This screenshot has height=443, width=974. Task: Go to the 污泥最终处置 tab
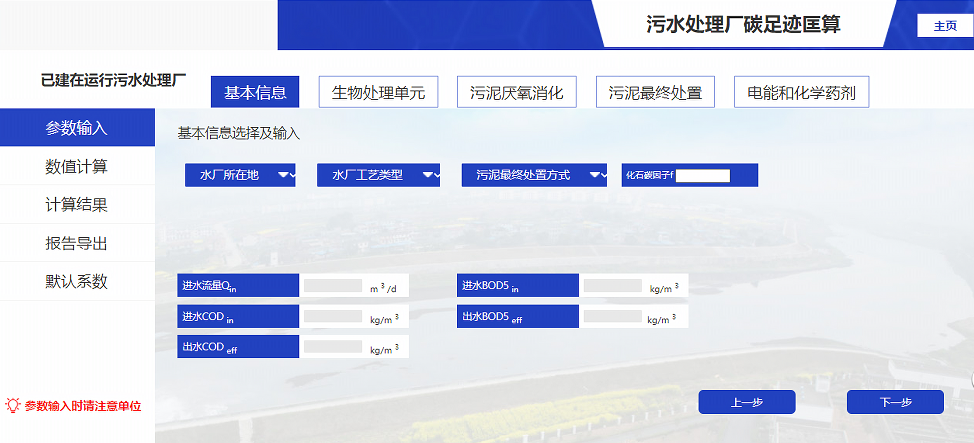[655, 93]
